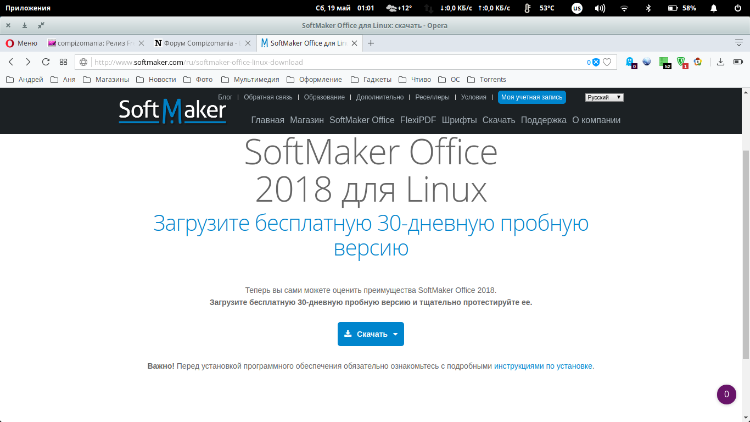
Task: Click the Моя учетная запись button
Action: [531, 98]
